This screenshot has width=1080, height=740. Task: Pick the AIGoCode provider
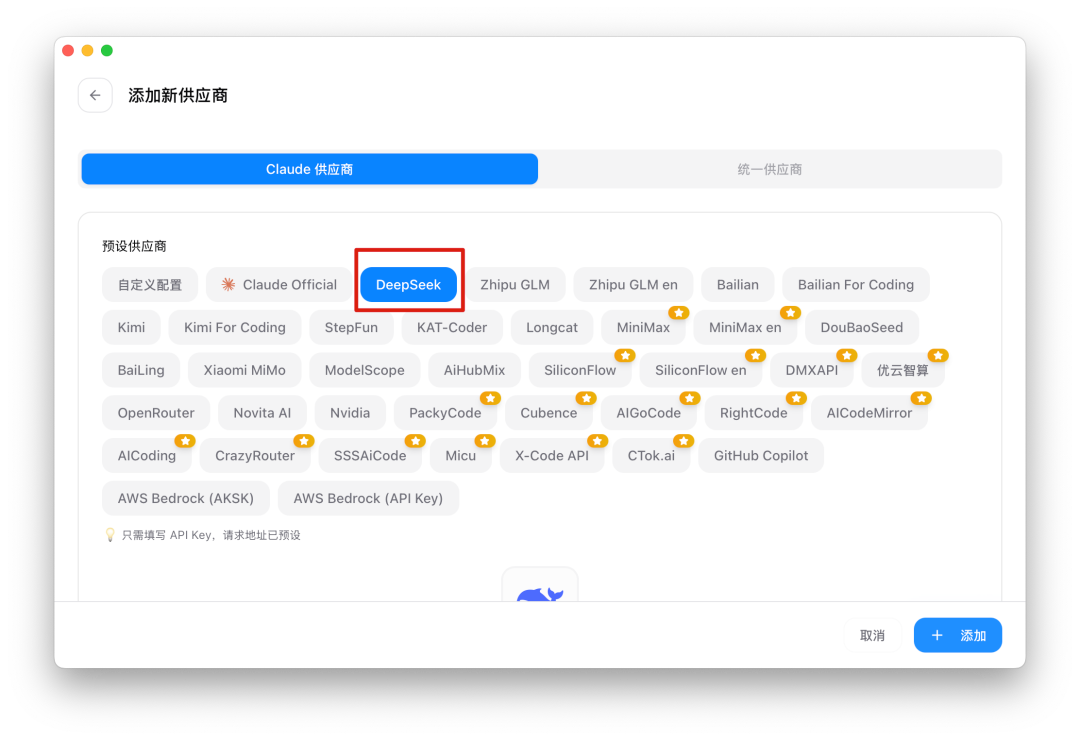tap(648, 413)
